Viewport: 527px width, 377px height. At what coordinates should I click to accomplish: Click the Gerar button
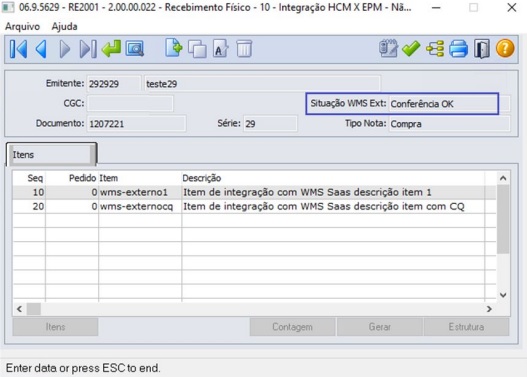tap(380, 327)
